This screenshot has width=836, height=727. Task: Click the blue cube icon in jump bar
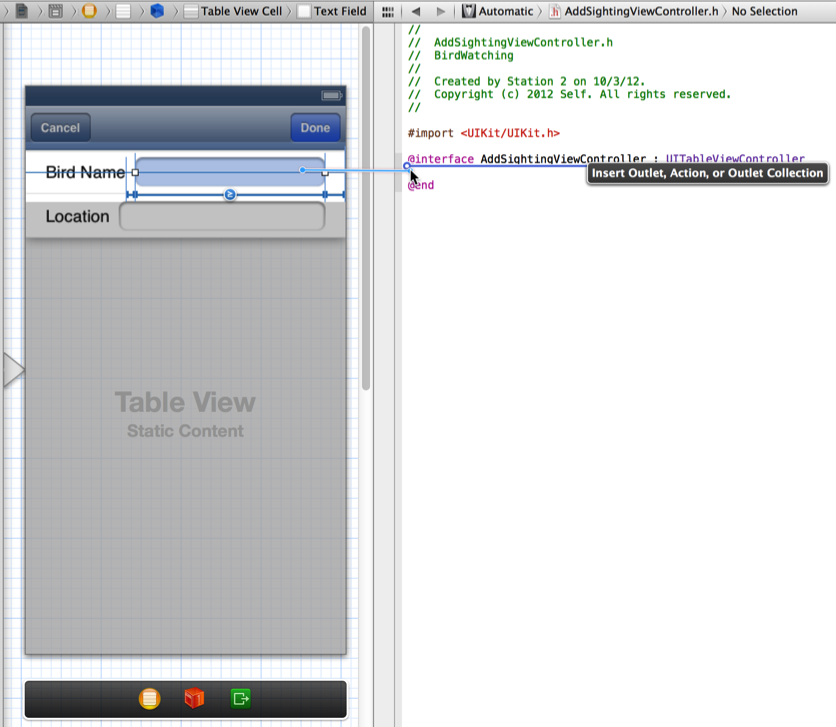pos(157,11)
